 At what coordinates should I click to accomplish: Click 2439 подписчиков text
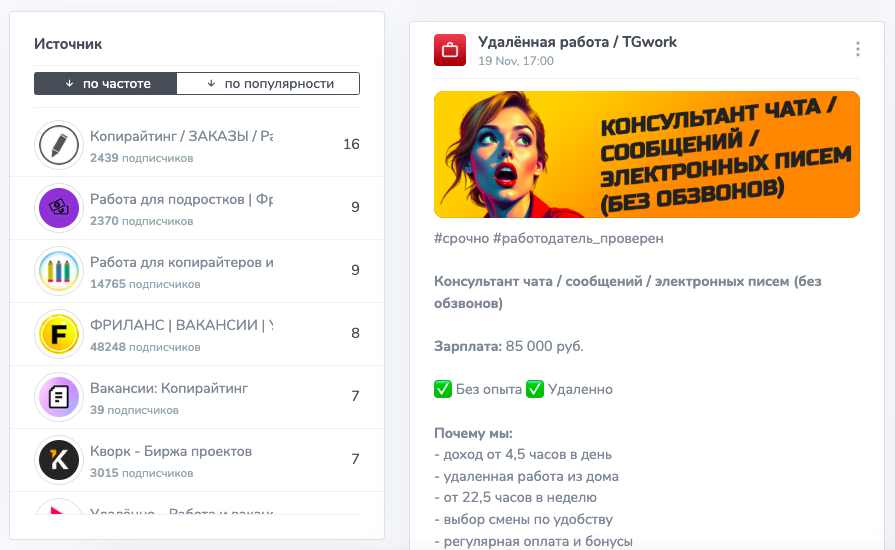click(x=142, y=158)
